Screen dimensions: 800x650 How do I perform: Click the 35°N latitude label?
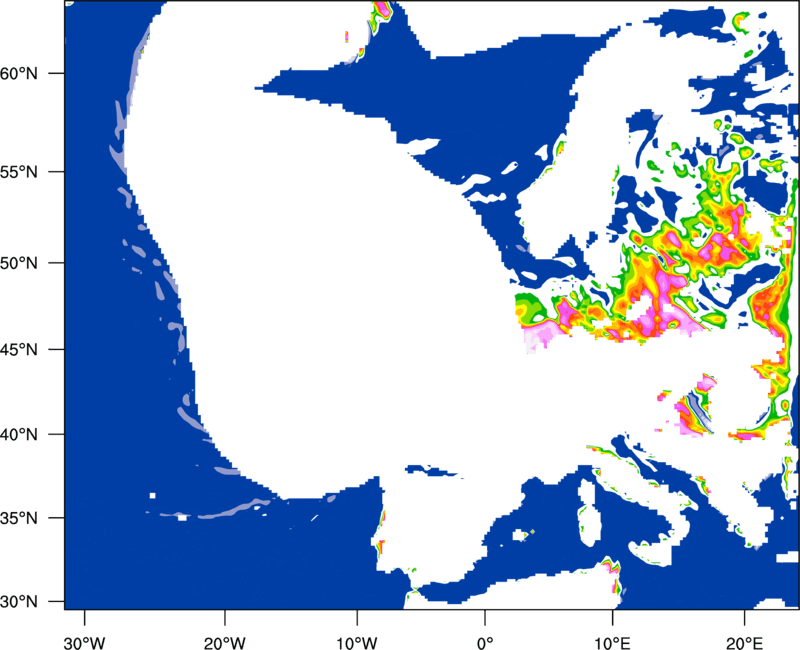click(x=19, y=518)
